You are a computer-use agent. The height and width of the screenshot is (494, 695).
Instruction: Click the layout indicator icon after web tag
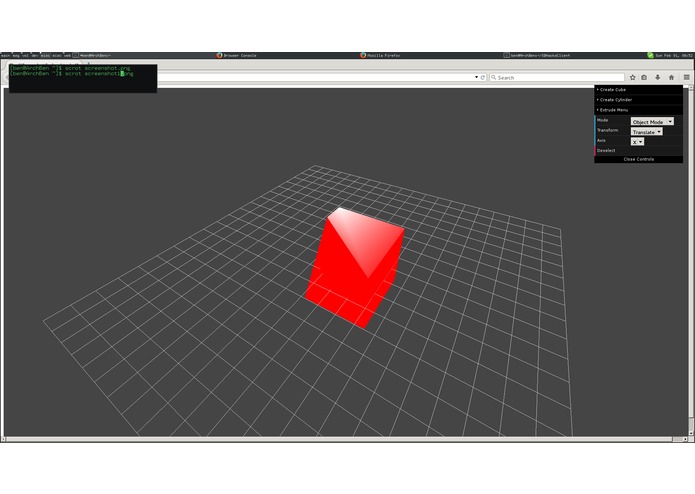(76, 55)
